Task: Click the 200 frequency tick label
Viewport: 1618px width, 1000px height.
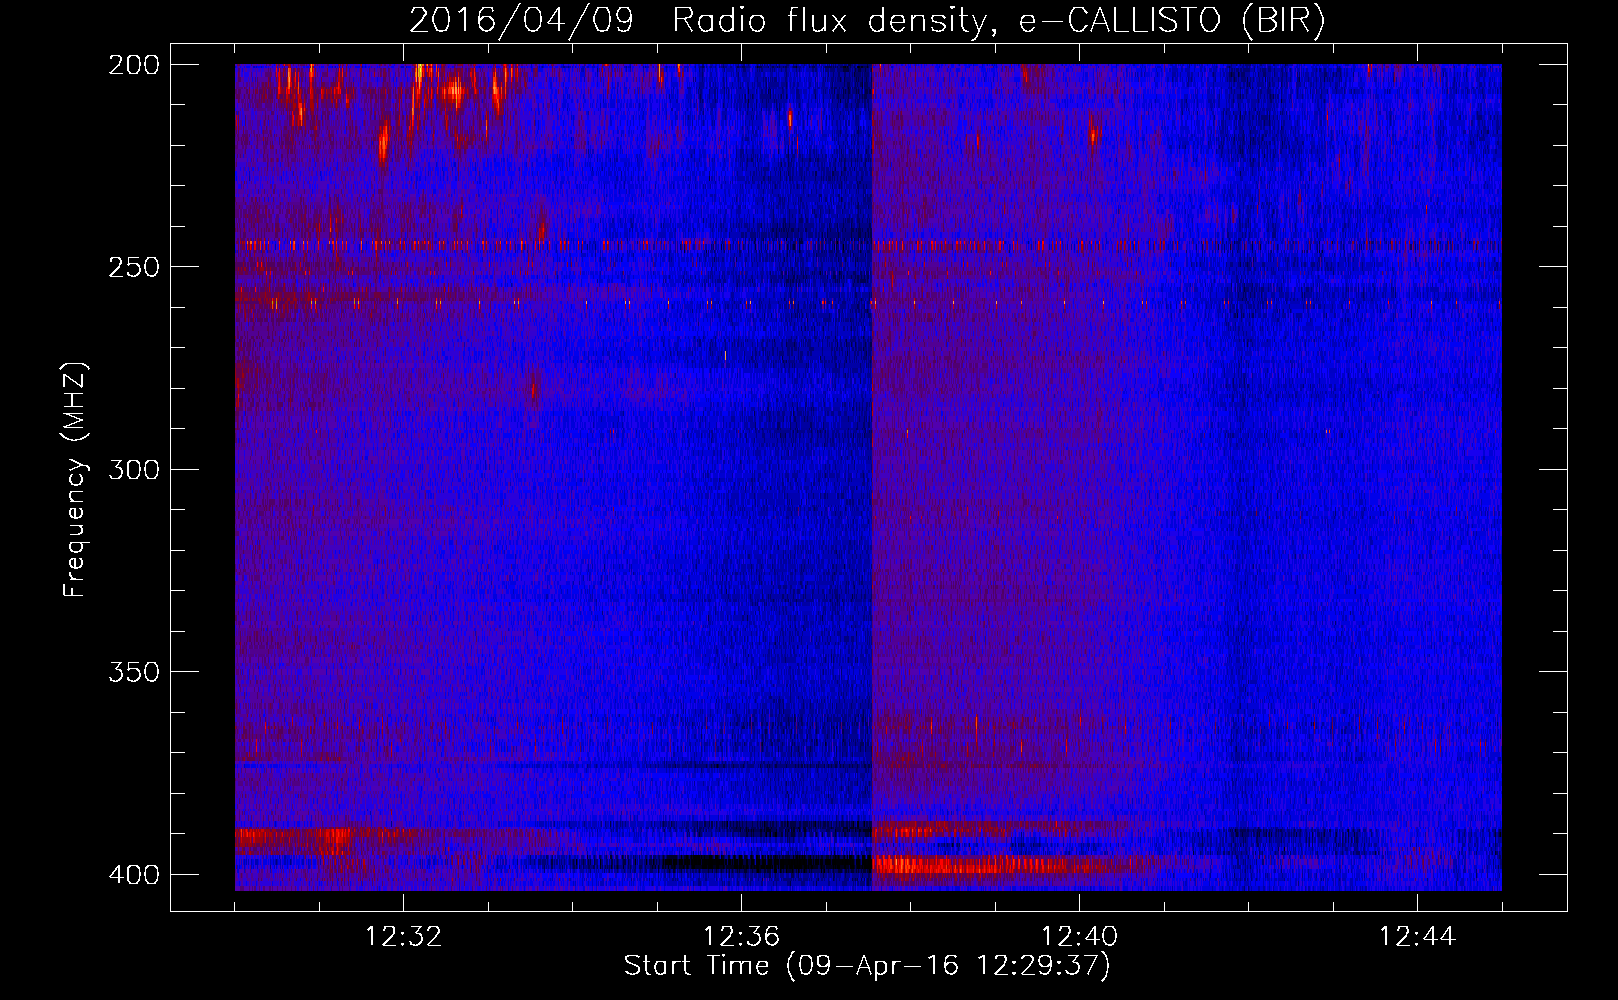Action: click(x=133, y=65)
